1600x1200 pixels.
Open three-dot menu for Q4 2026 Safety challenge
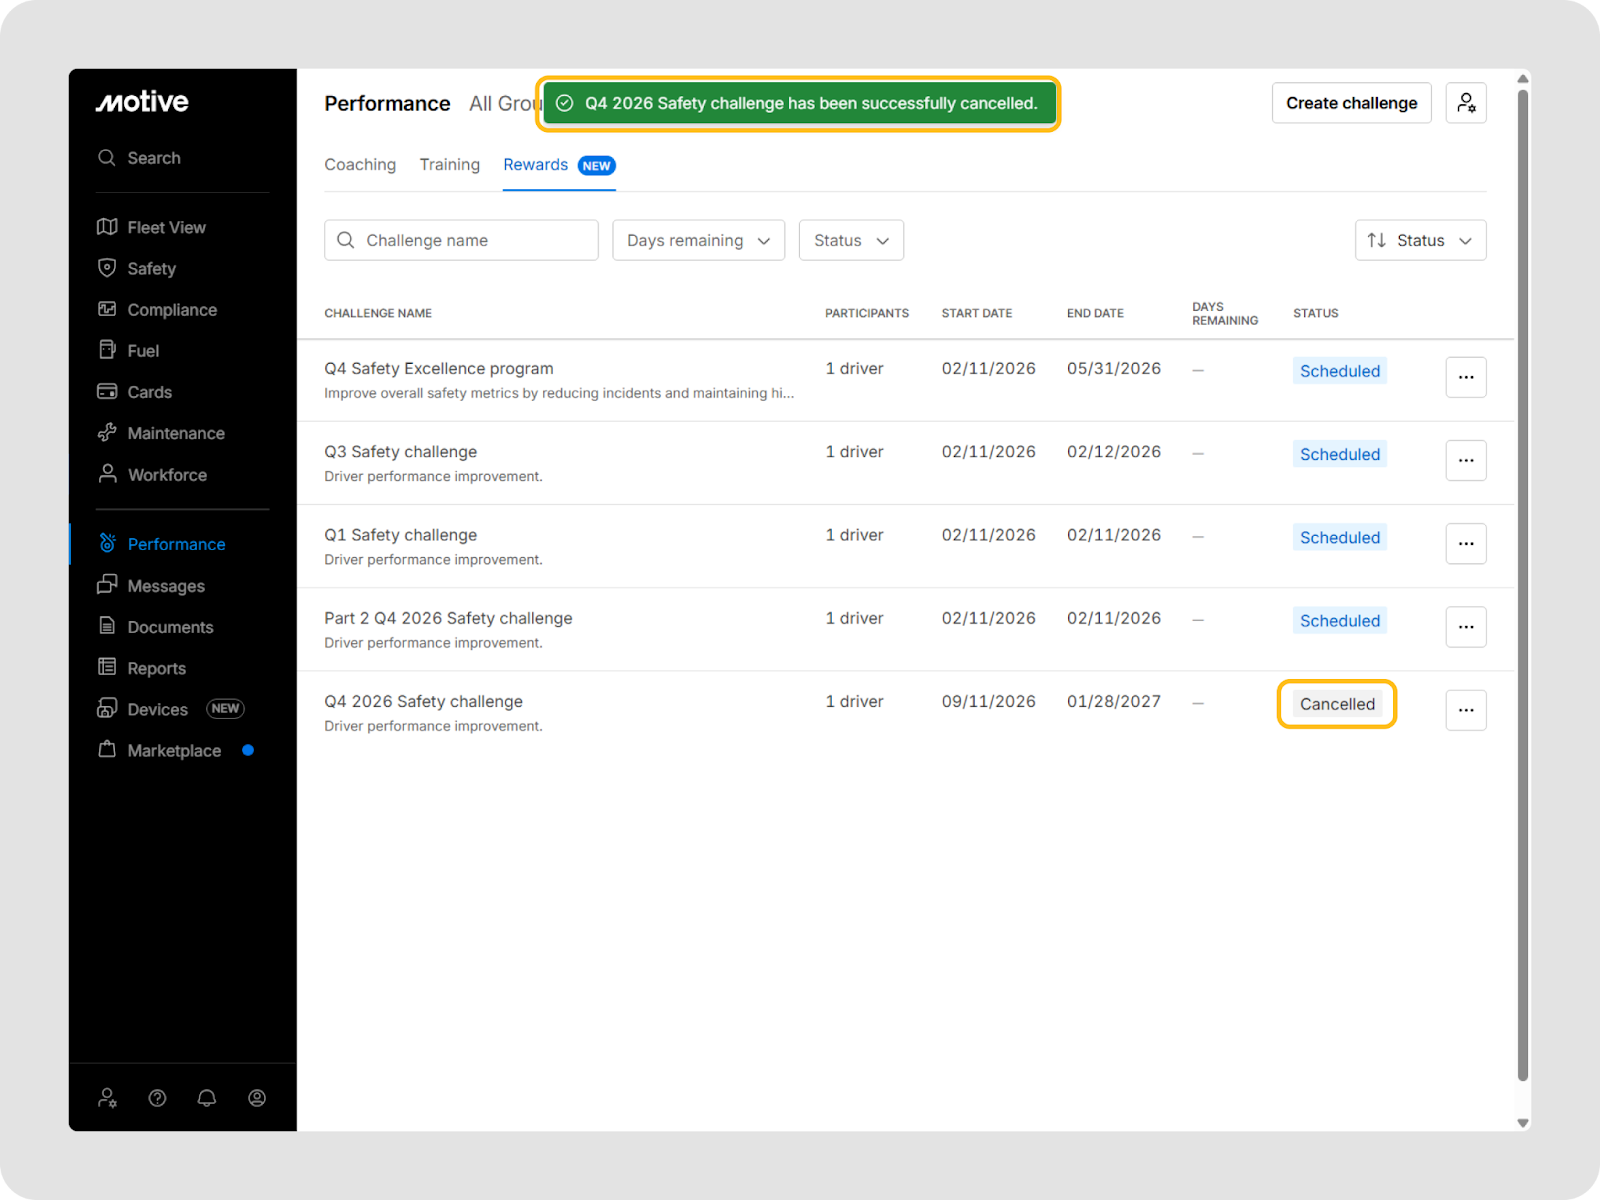coord(1465,710)
